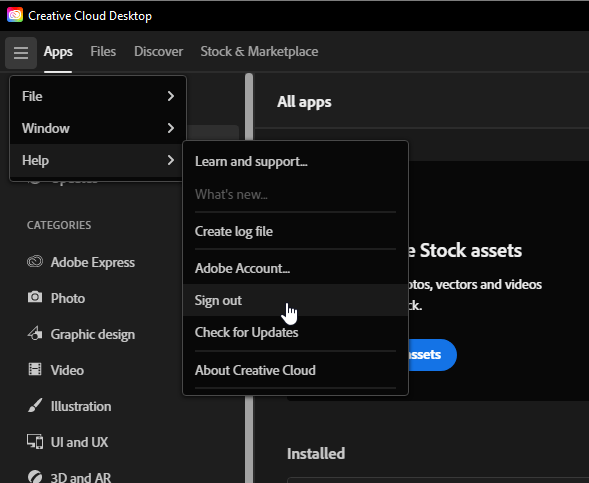
Task: Select the Illustration category label
Action: (81, 406)
